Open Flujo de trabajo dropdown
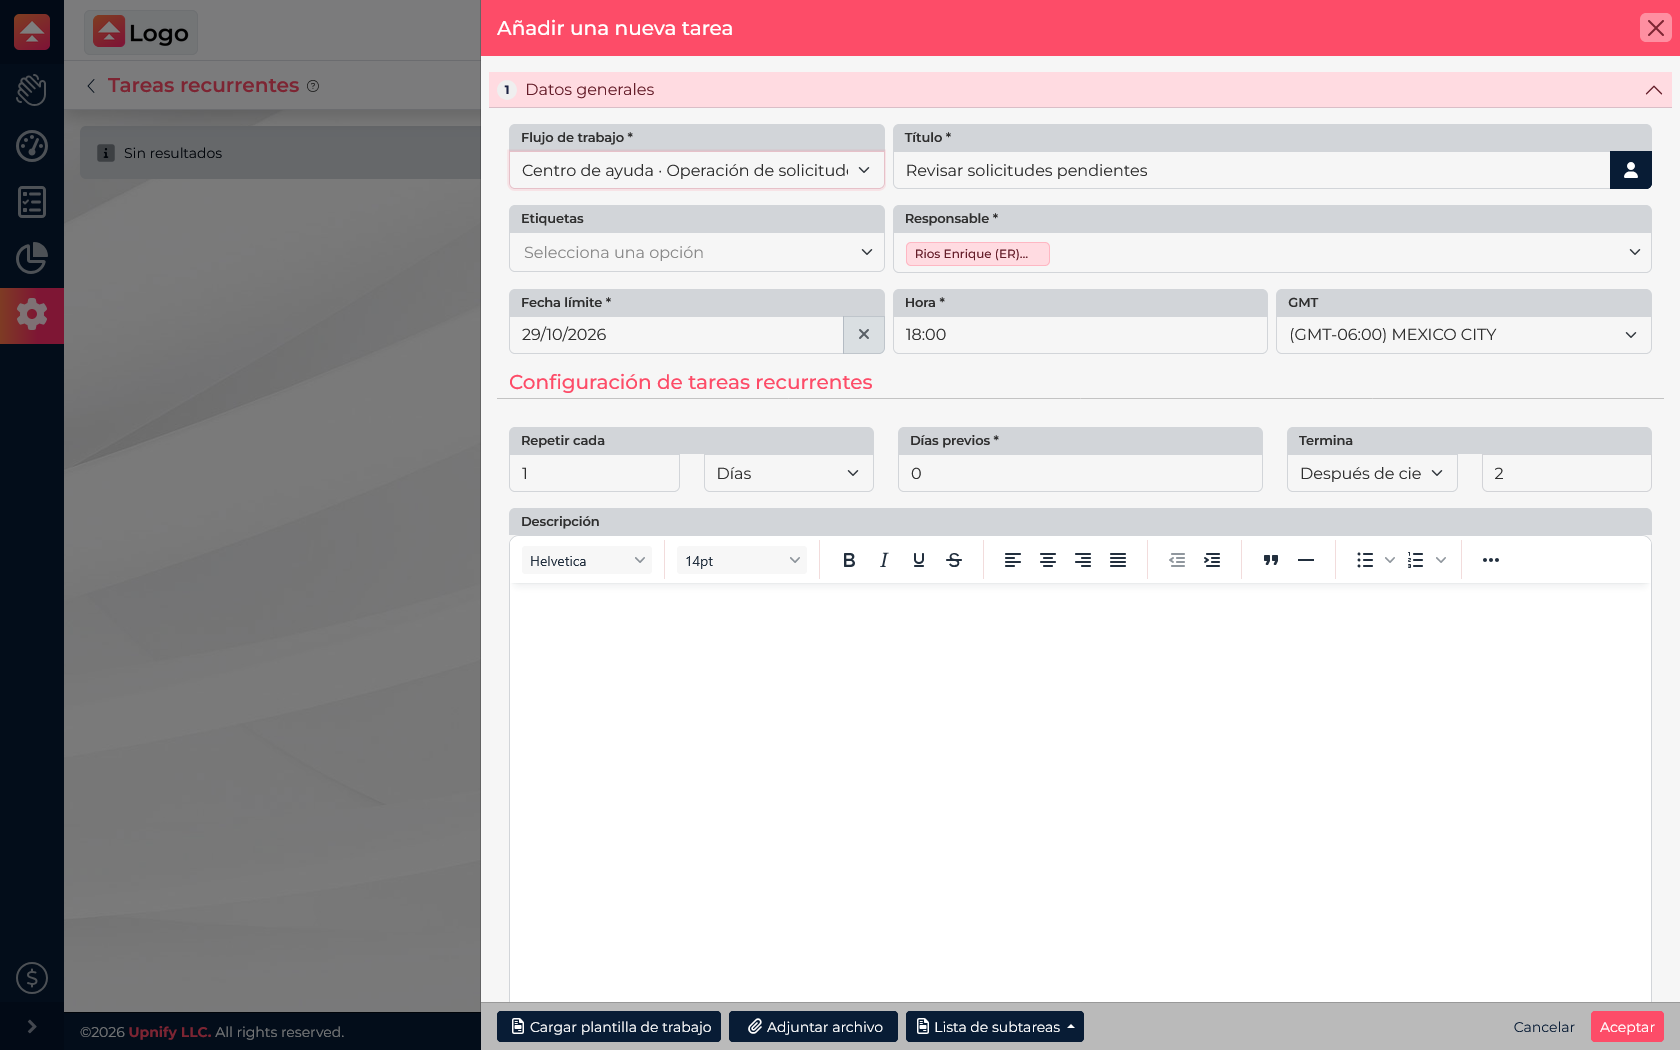Image resolution: width=1680 pixels, height=1050 pixels. [697, 170]
